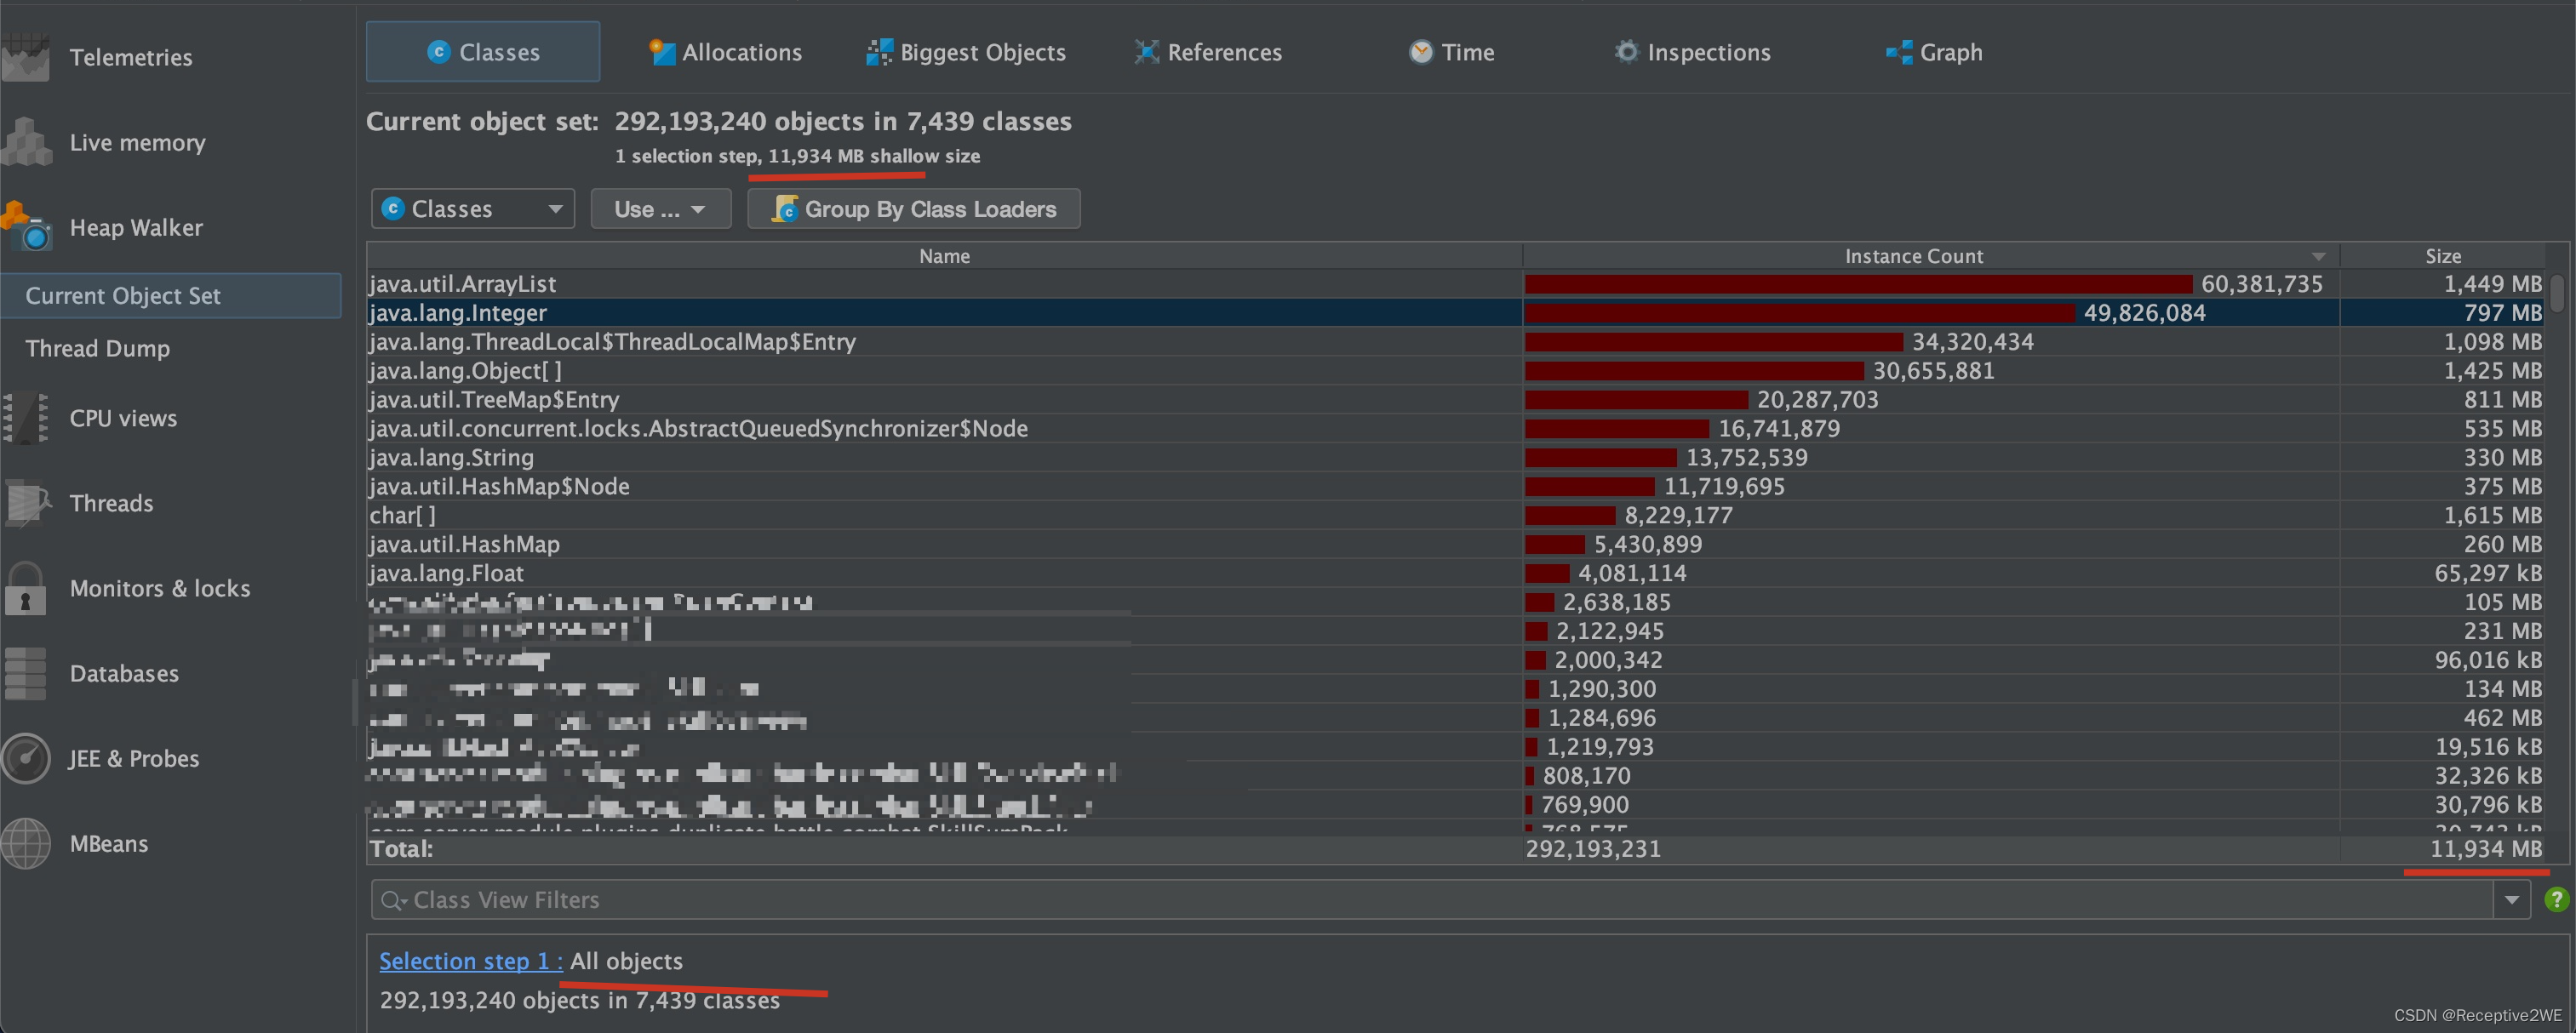
Task: Select Current Object Set in sidebar
Action: 171,296
